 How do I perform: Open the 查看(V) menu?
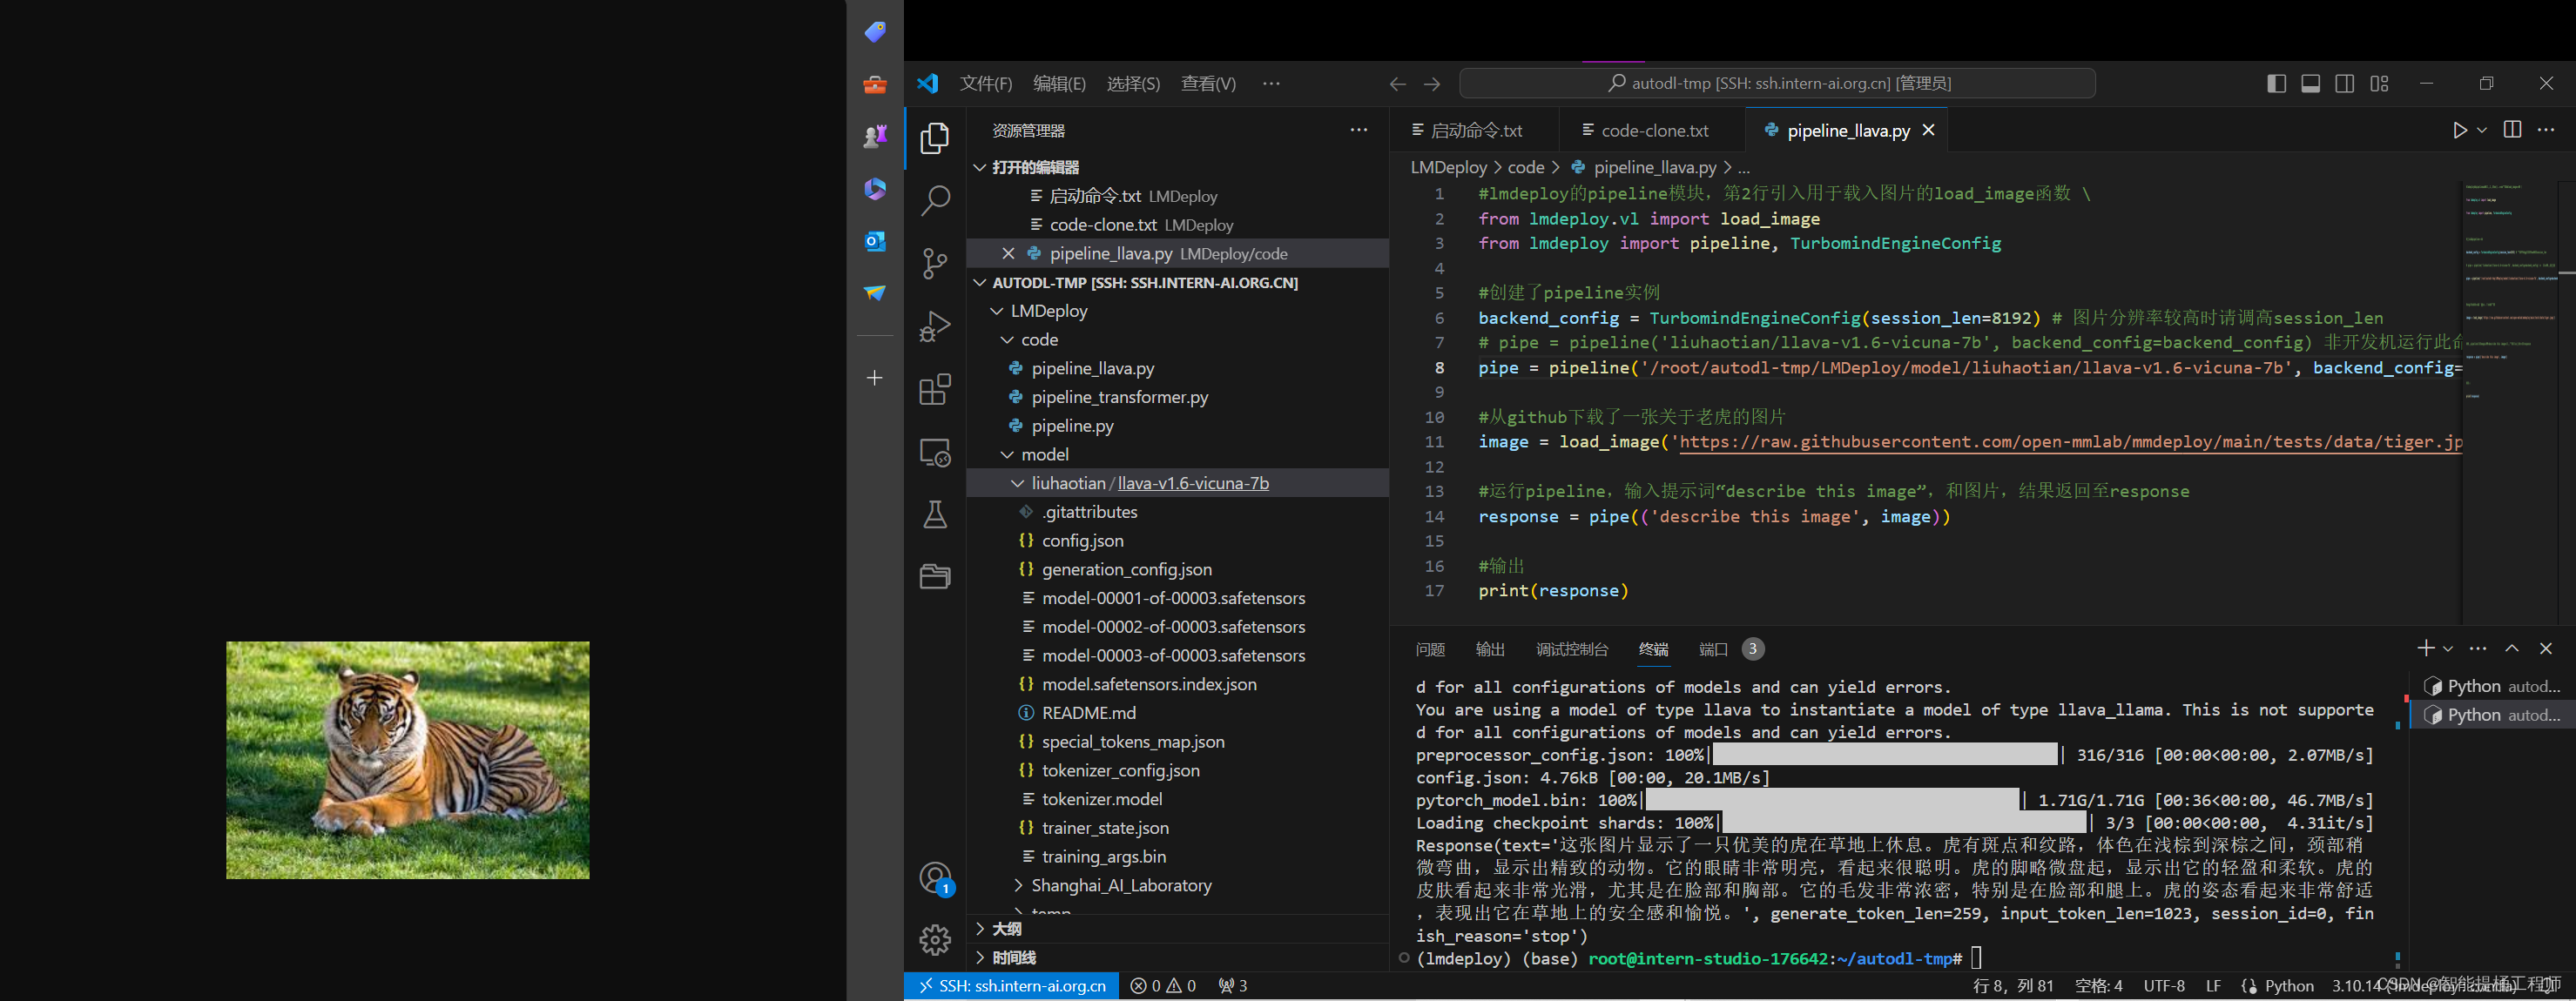(1208, 84)
